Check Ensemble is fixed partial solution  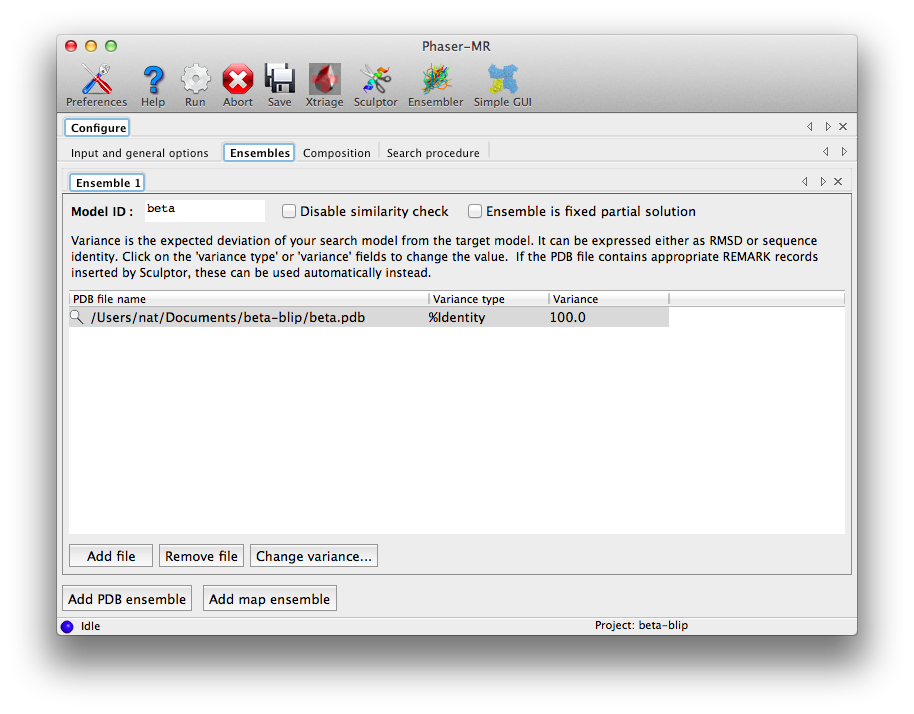tap(475, 211)
